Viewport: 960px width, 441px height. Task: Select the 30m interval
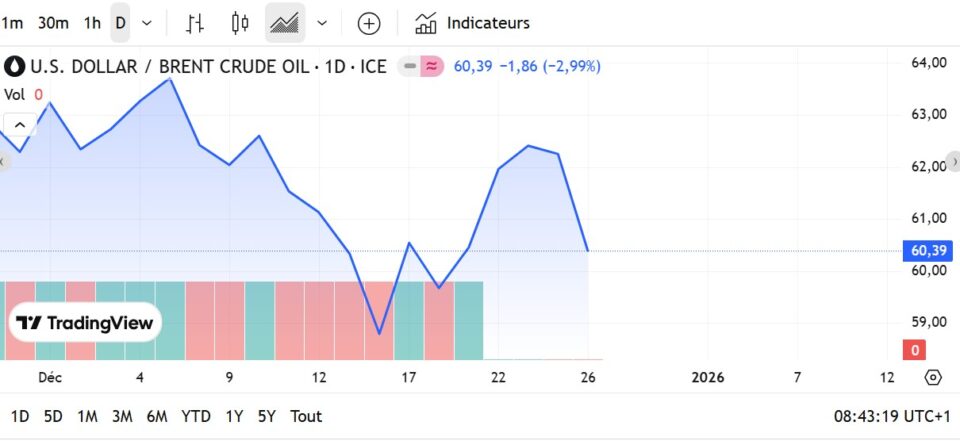point(53,22)
